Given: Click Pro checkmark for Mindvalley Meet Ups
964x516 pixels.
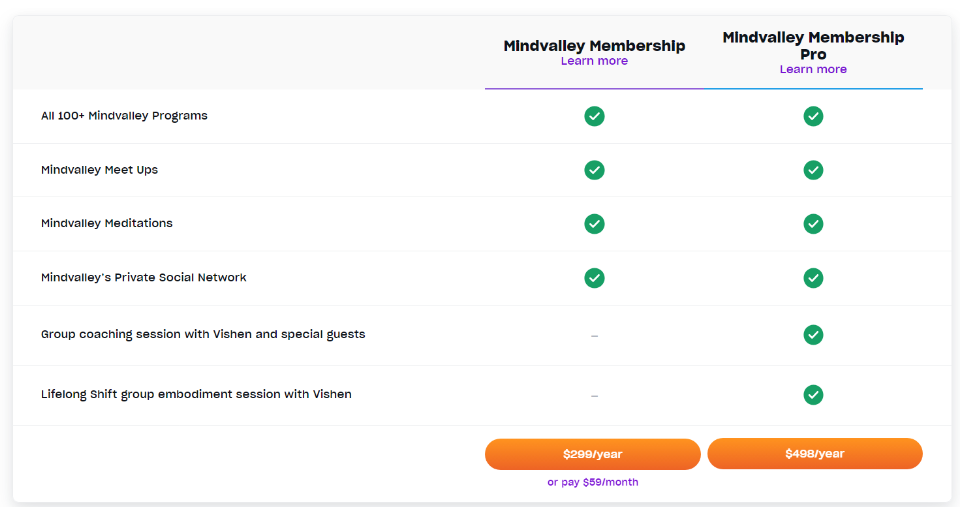Looking at the screenshot, I should [813, 170].
